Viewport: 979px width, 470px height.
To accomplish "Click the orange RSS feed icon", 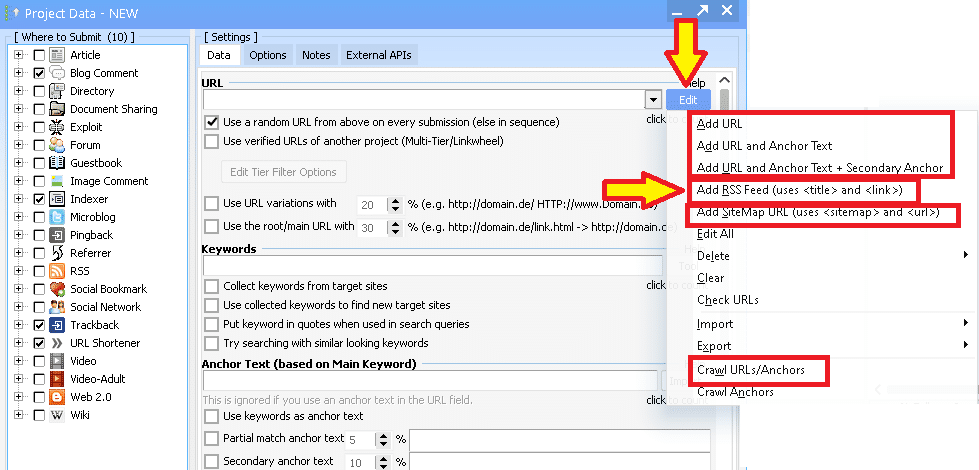I will (x=57, y=272).
